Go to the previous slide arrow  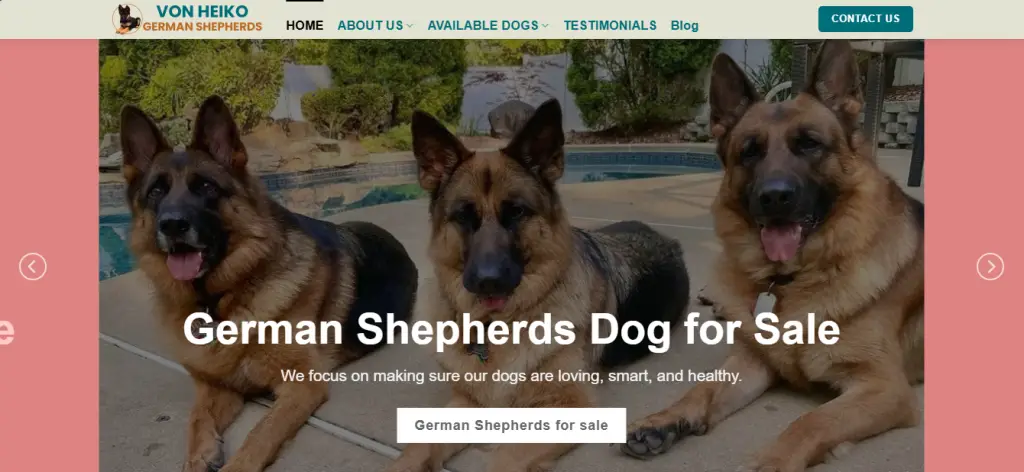coord(33,266)
